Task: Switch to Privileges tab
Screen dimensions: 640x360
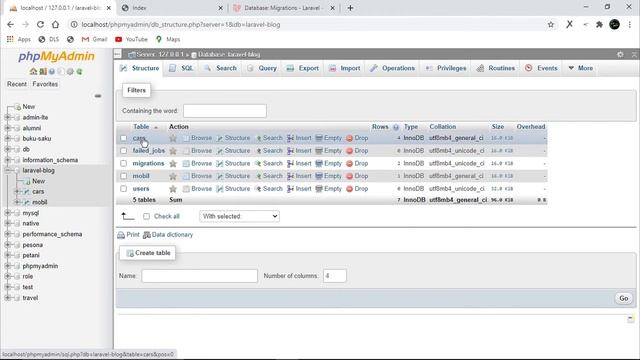Action: pos(446,68)
